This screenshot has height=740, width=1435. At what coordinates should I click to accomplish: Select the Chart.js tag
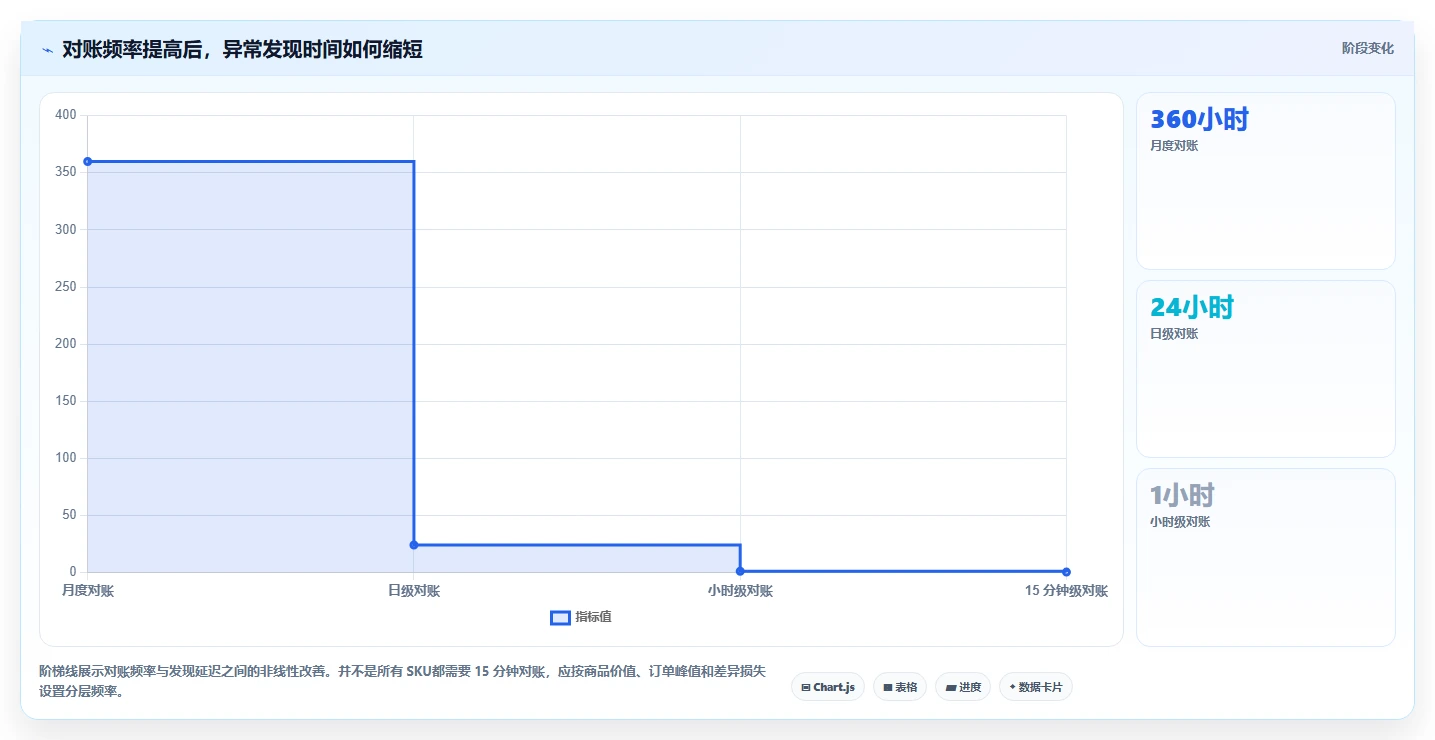pos(828,687)
